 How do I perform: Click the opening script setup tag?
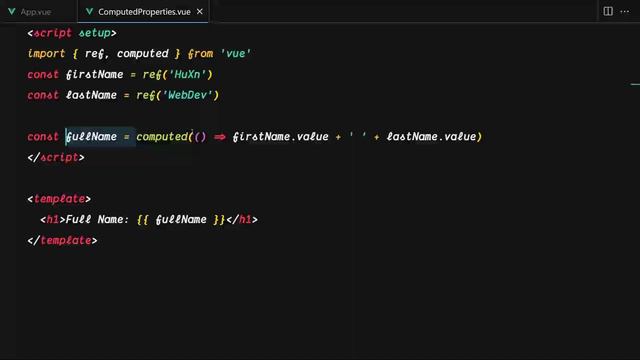72,33
